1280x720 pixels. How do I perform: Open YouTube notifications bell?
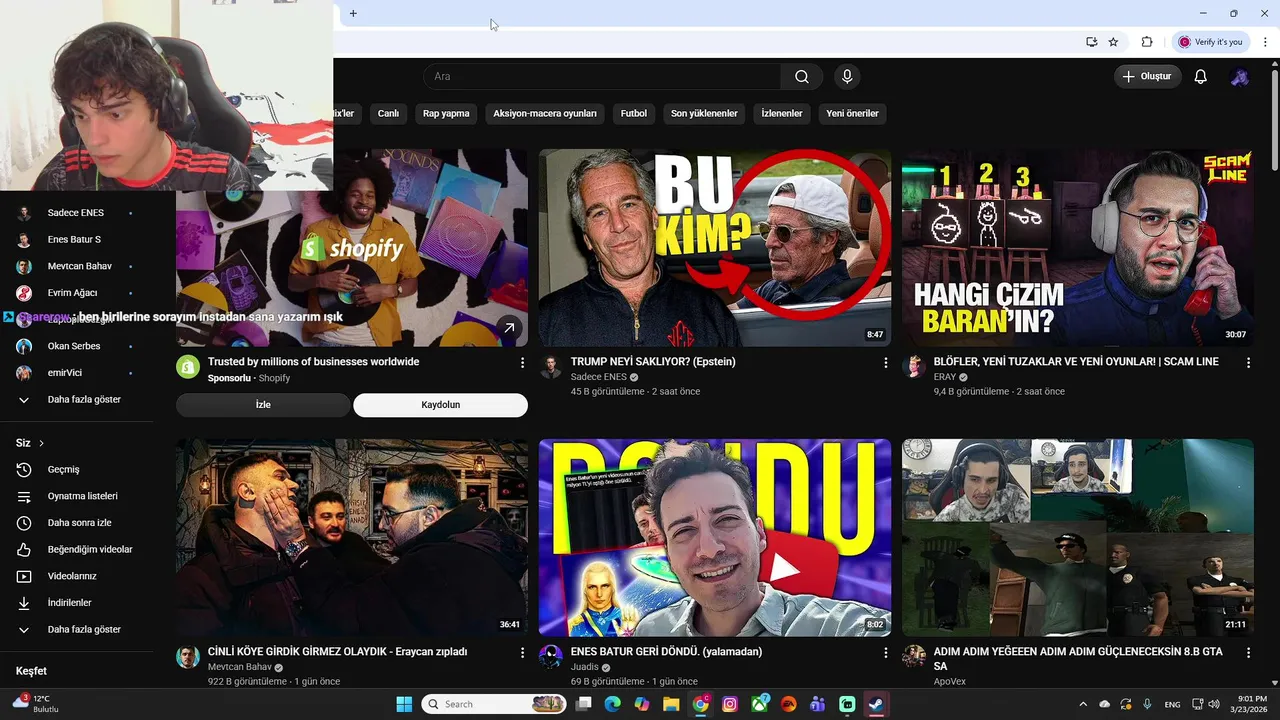tap(1201, 77)
